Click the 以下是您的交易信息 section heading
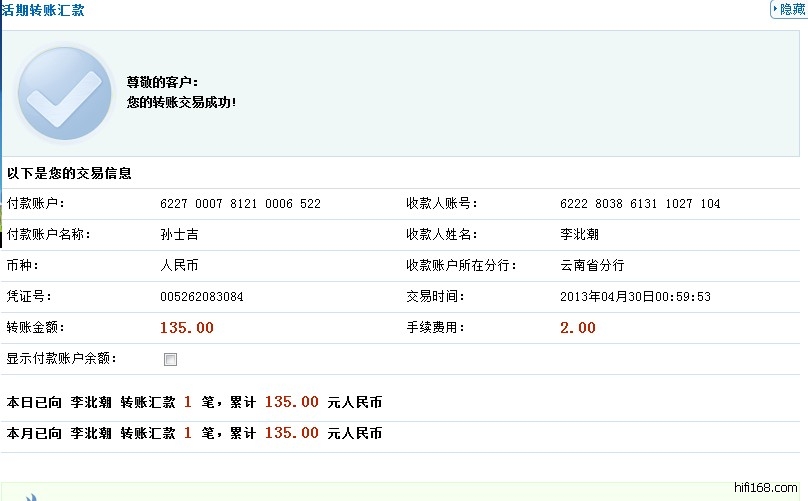Image resolution: width=808 pixels, height=501 pixels. point(69,173)
